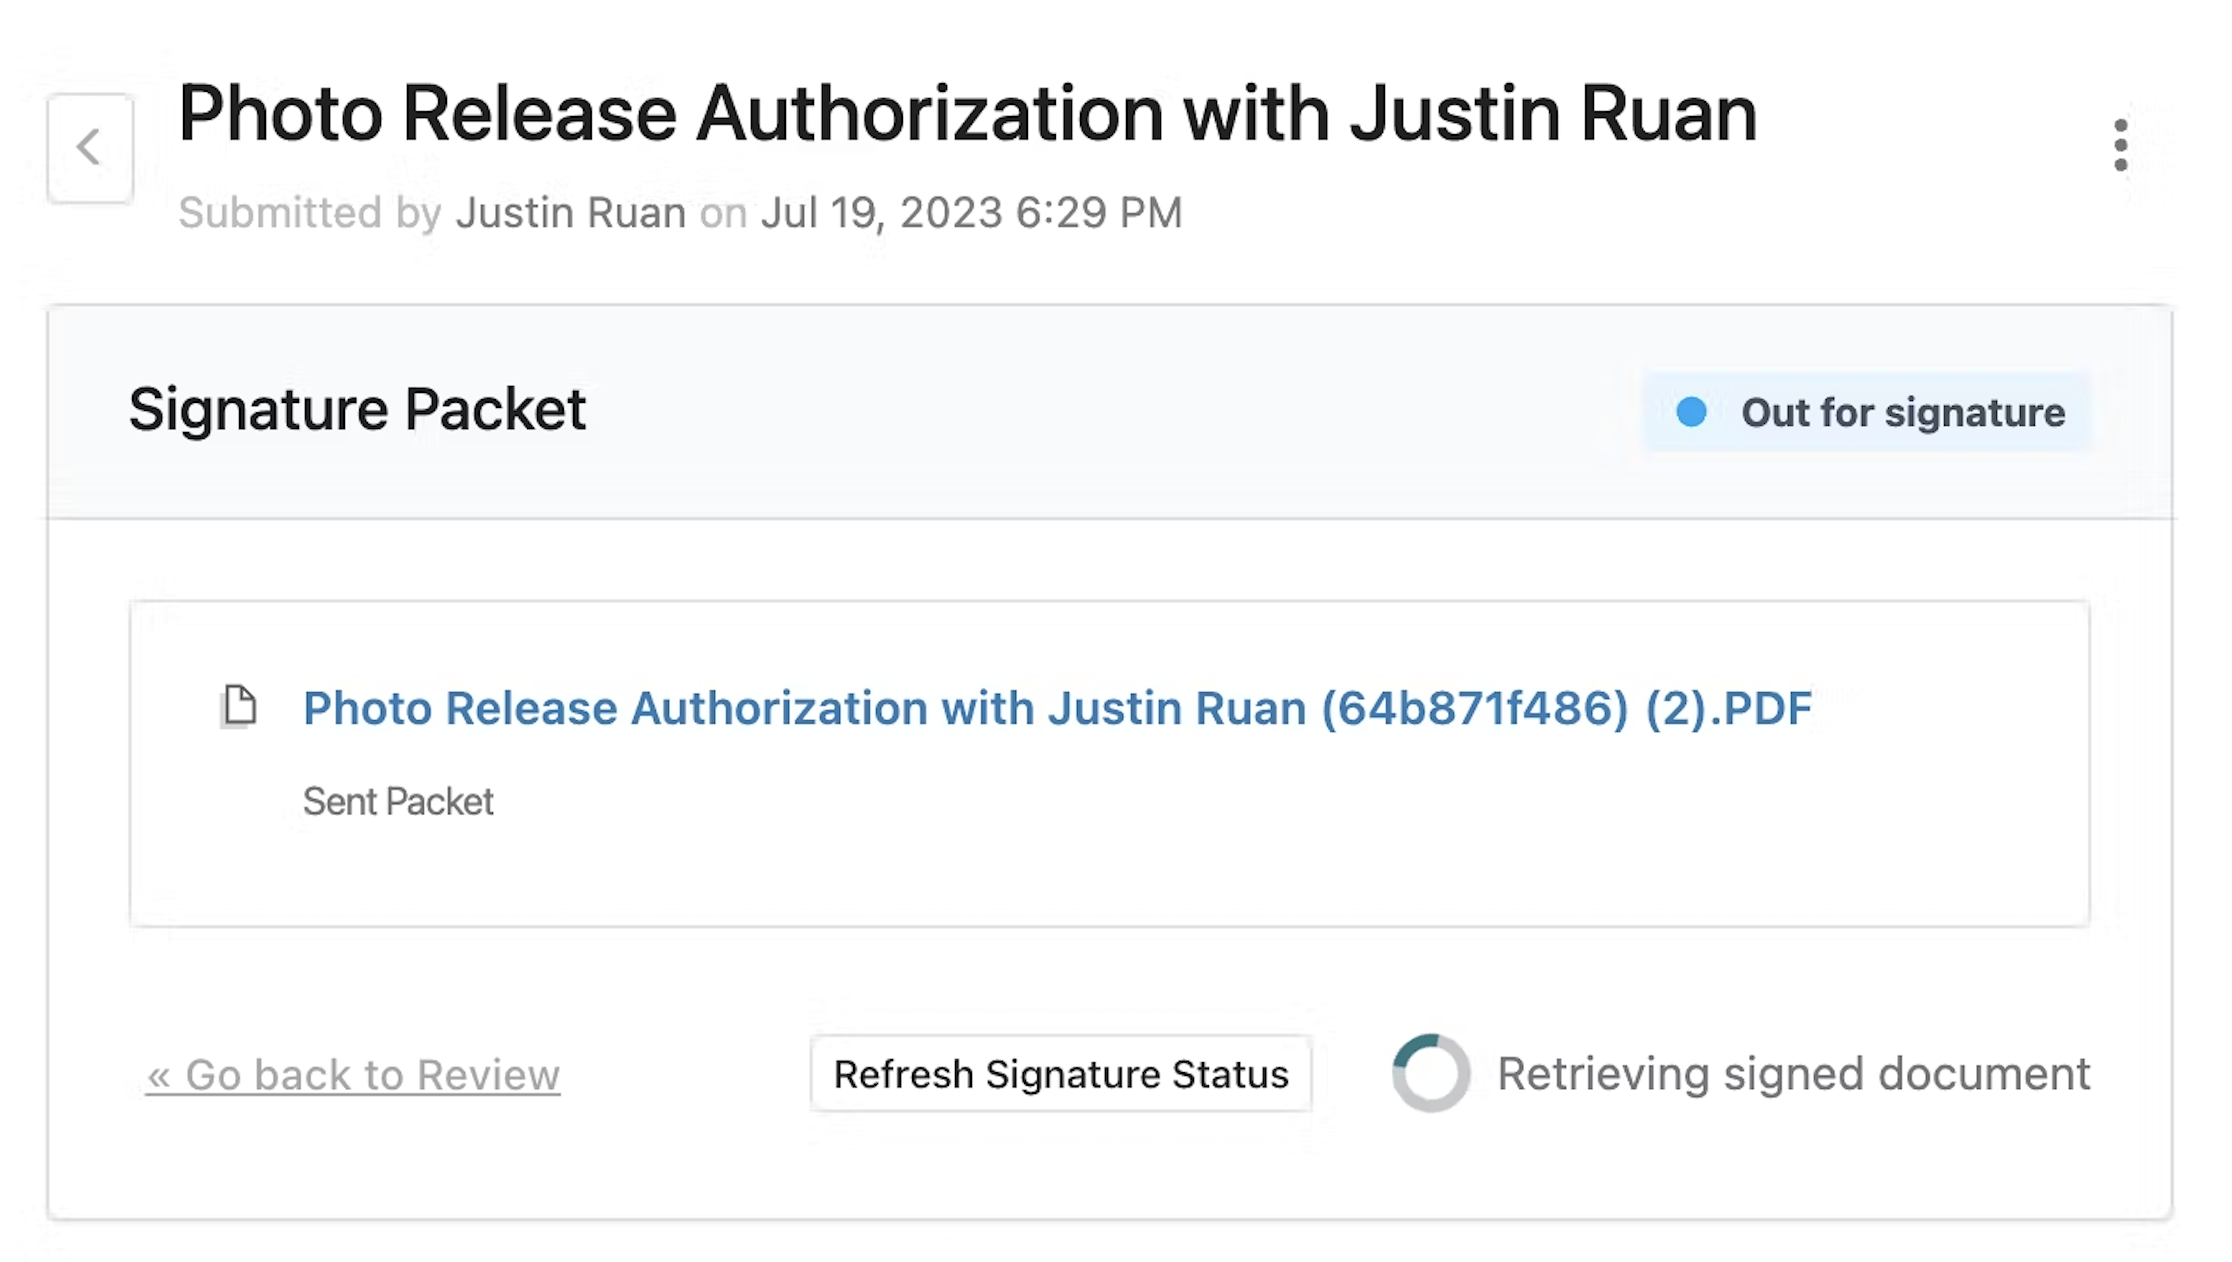Click the blue status dot indicator
This screenshot has width=2232, height=1262.
click(1691, 412)
